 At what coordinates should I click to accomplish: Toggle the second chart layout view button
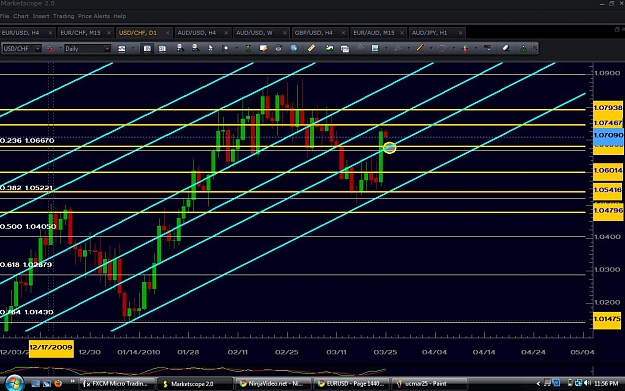pos(162,49)
